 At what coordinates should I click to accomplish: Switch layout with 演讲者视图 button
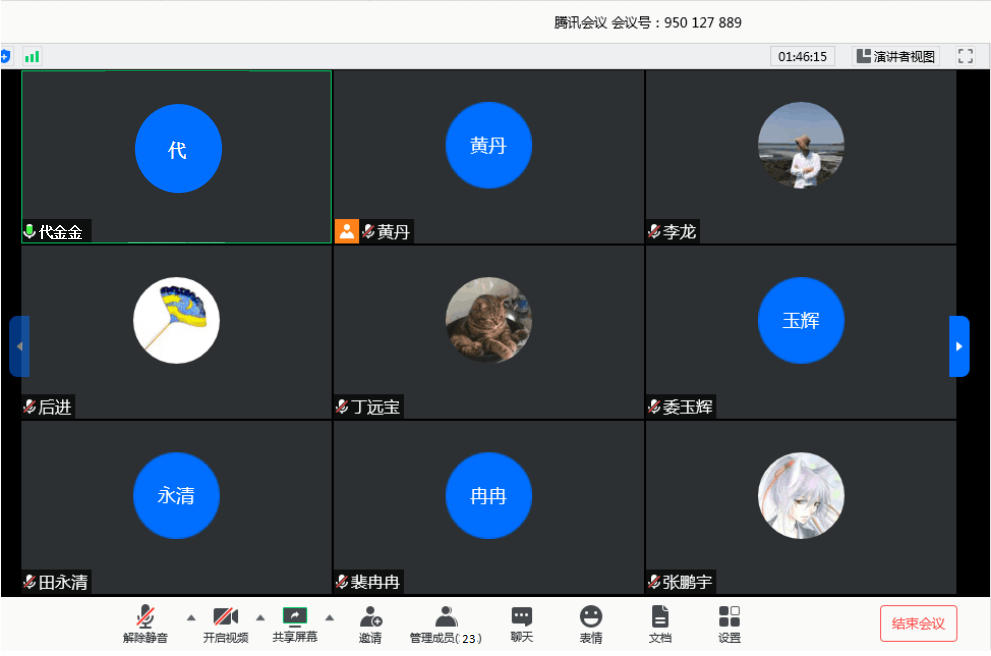(896, 56)
